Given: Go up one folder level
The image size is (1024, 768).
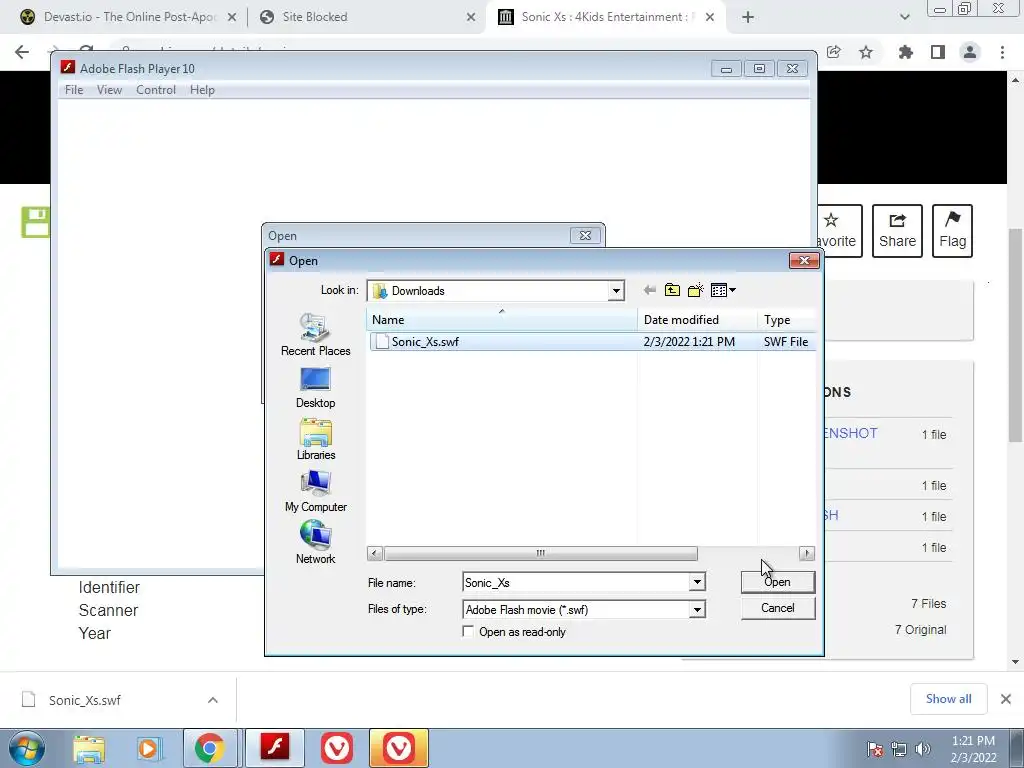Looking at the screenshot, I should click(x=672, y=290).
